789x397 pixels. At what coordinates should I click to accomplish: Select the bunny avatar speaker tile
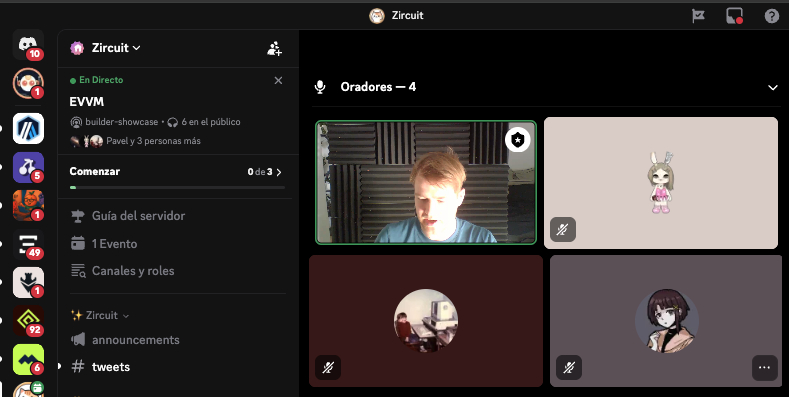pyautogui.click(x=661, y=183)
